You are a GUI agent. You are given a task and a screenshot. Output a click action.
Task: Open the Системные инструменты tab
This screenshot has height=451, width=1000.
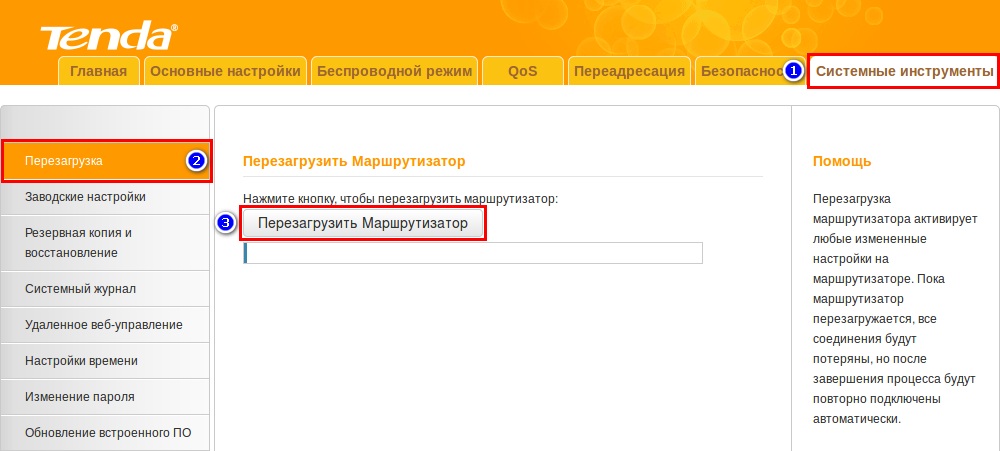click(x=904, y=71)
